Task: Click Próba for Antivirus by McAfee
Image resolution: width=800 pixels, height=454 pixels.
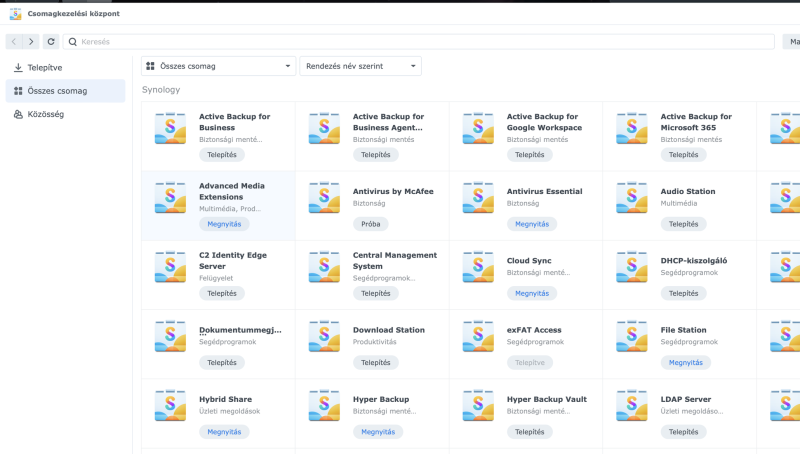Action: (x=371, y=224)
